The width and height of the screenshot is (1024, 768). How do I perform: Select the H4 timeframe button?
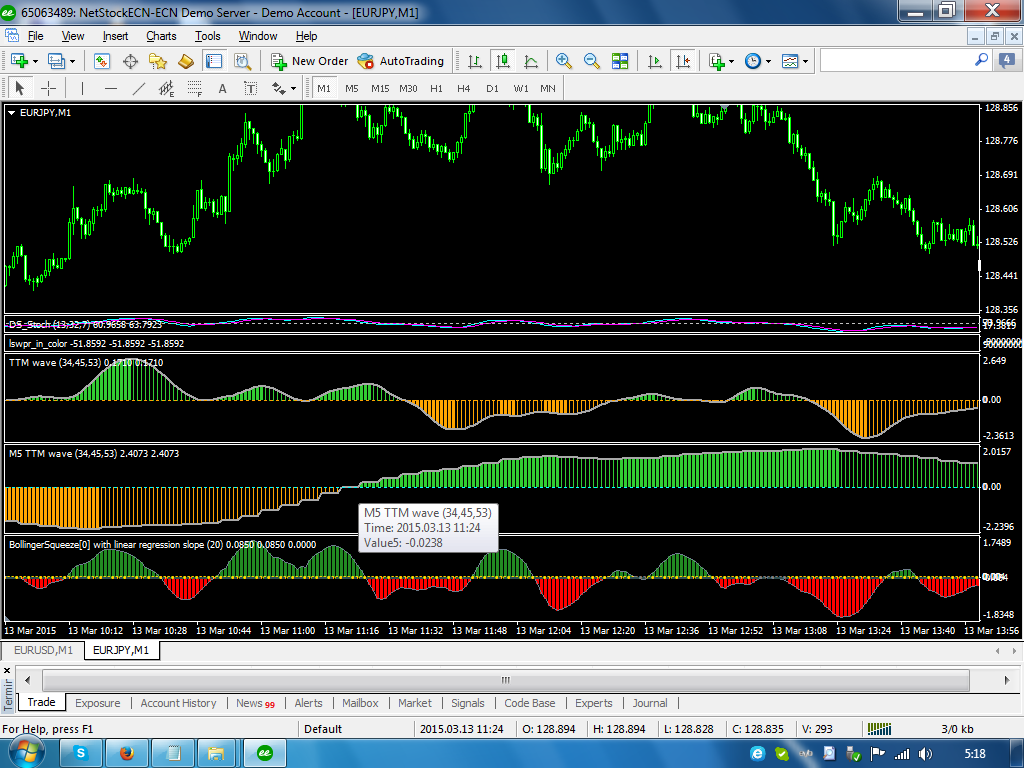click(464, 88)
